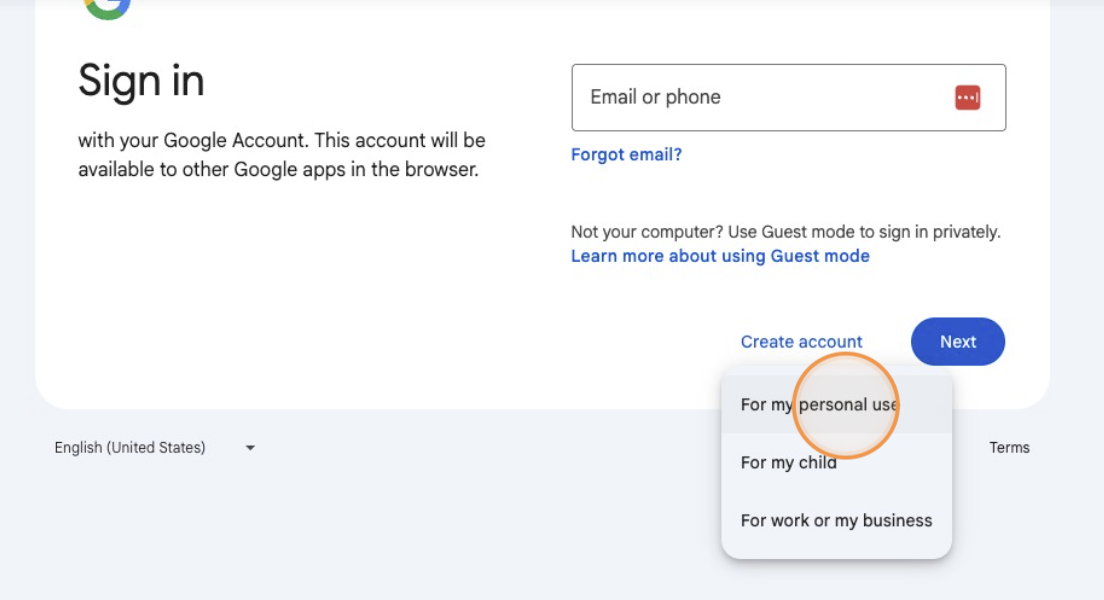Focus the Email or phone field

pyautogui.click(x=760, y=97)
